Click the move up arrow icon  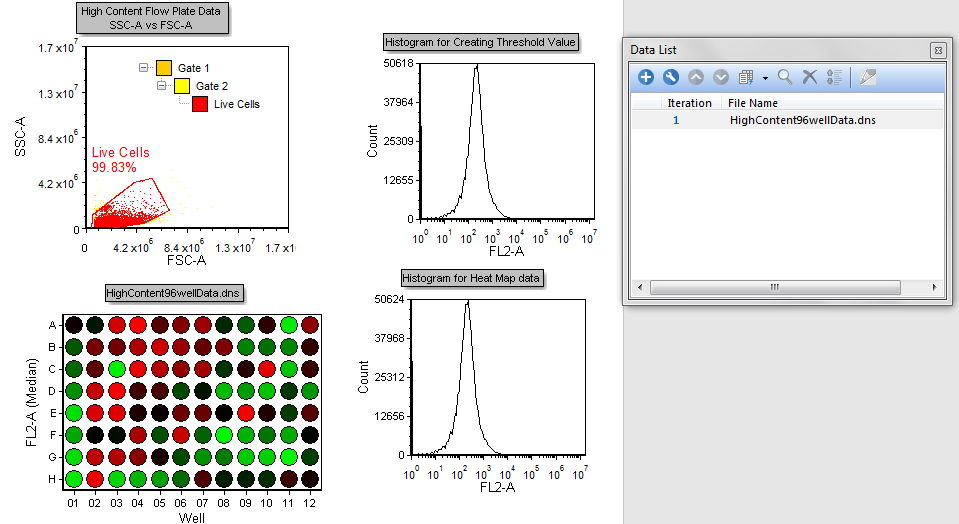[x=696, y=77]
